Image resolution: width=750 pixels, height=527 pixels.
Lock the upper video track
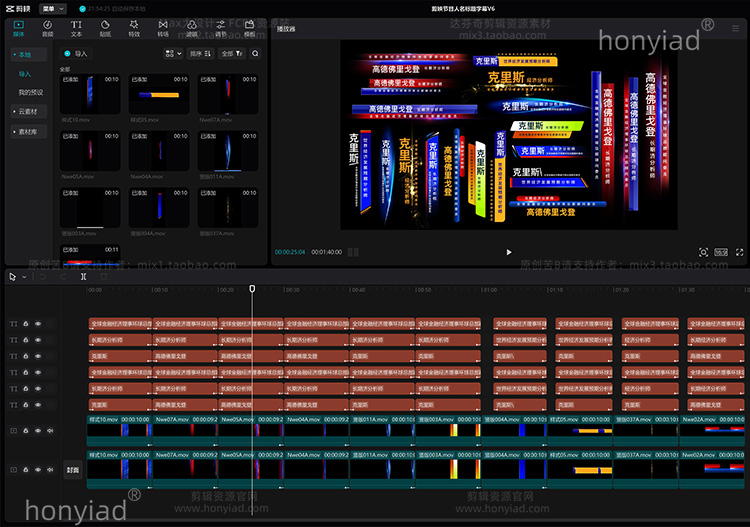click(26, 431)
